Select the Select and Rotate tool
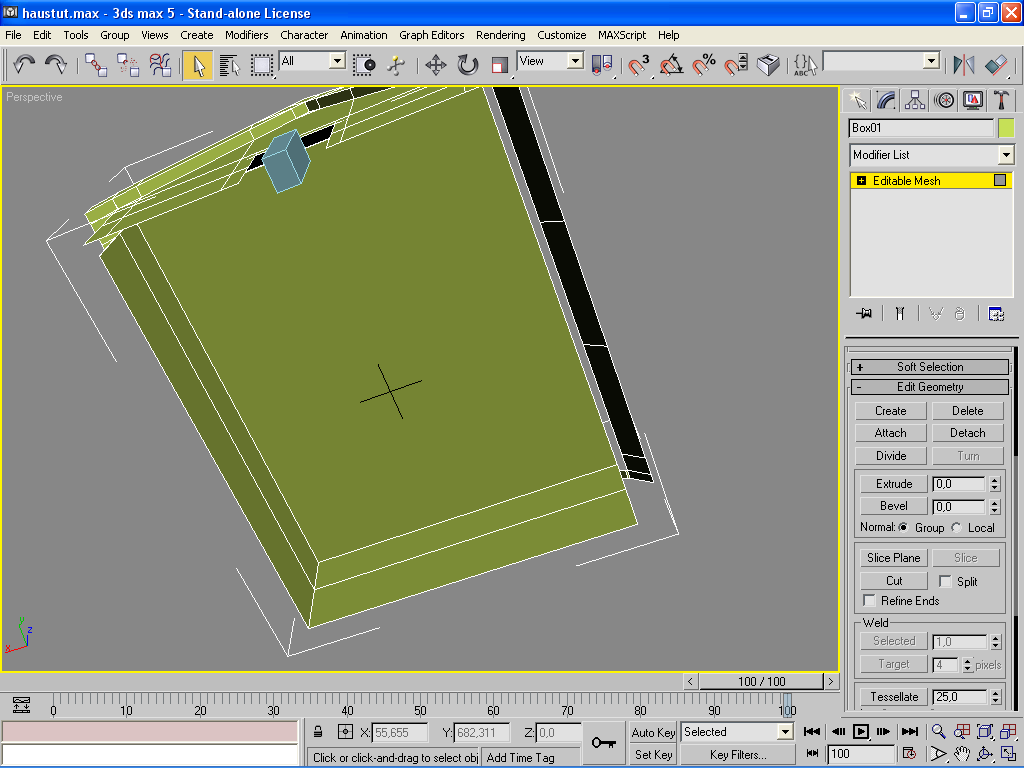1024x768 pixels. [x=468, y=65]
